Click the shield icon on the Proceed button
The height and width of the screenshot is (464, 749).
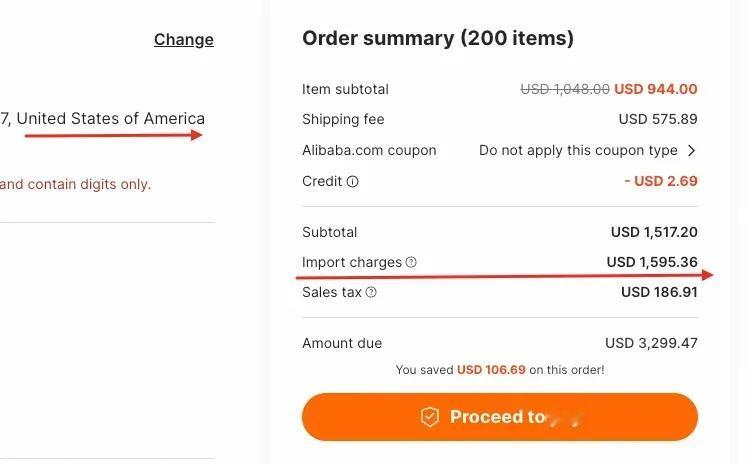coord(429,417)
